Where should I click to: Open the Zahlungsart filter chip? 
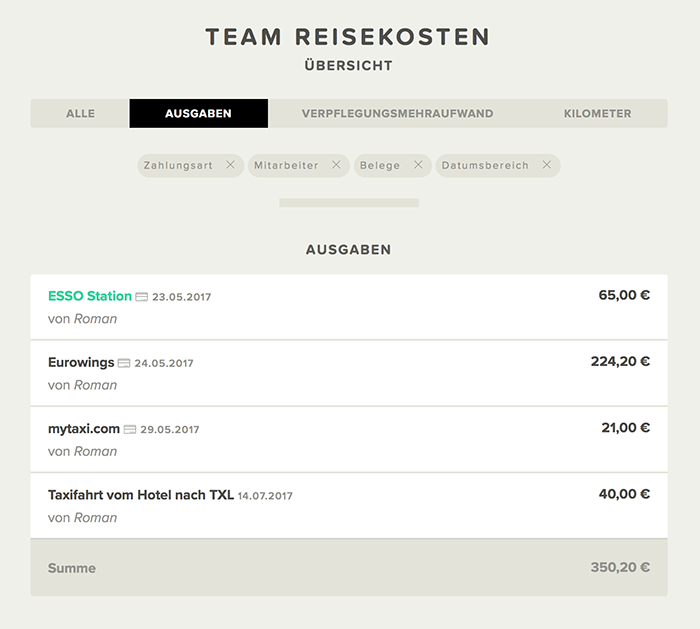(x=178, y=166)
